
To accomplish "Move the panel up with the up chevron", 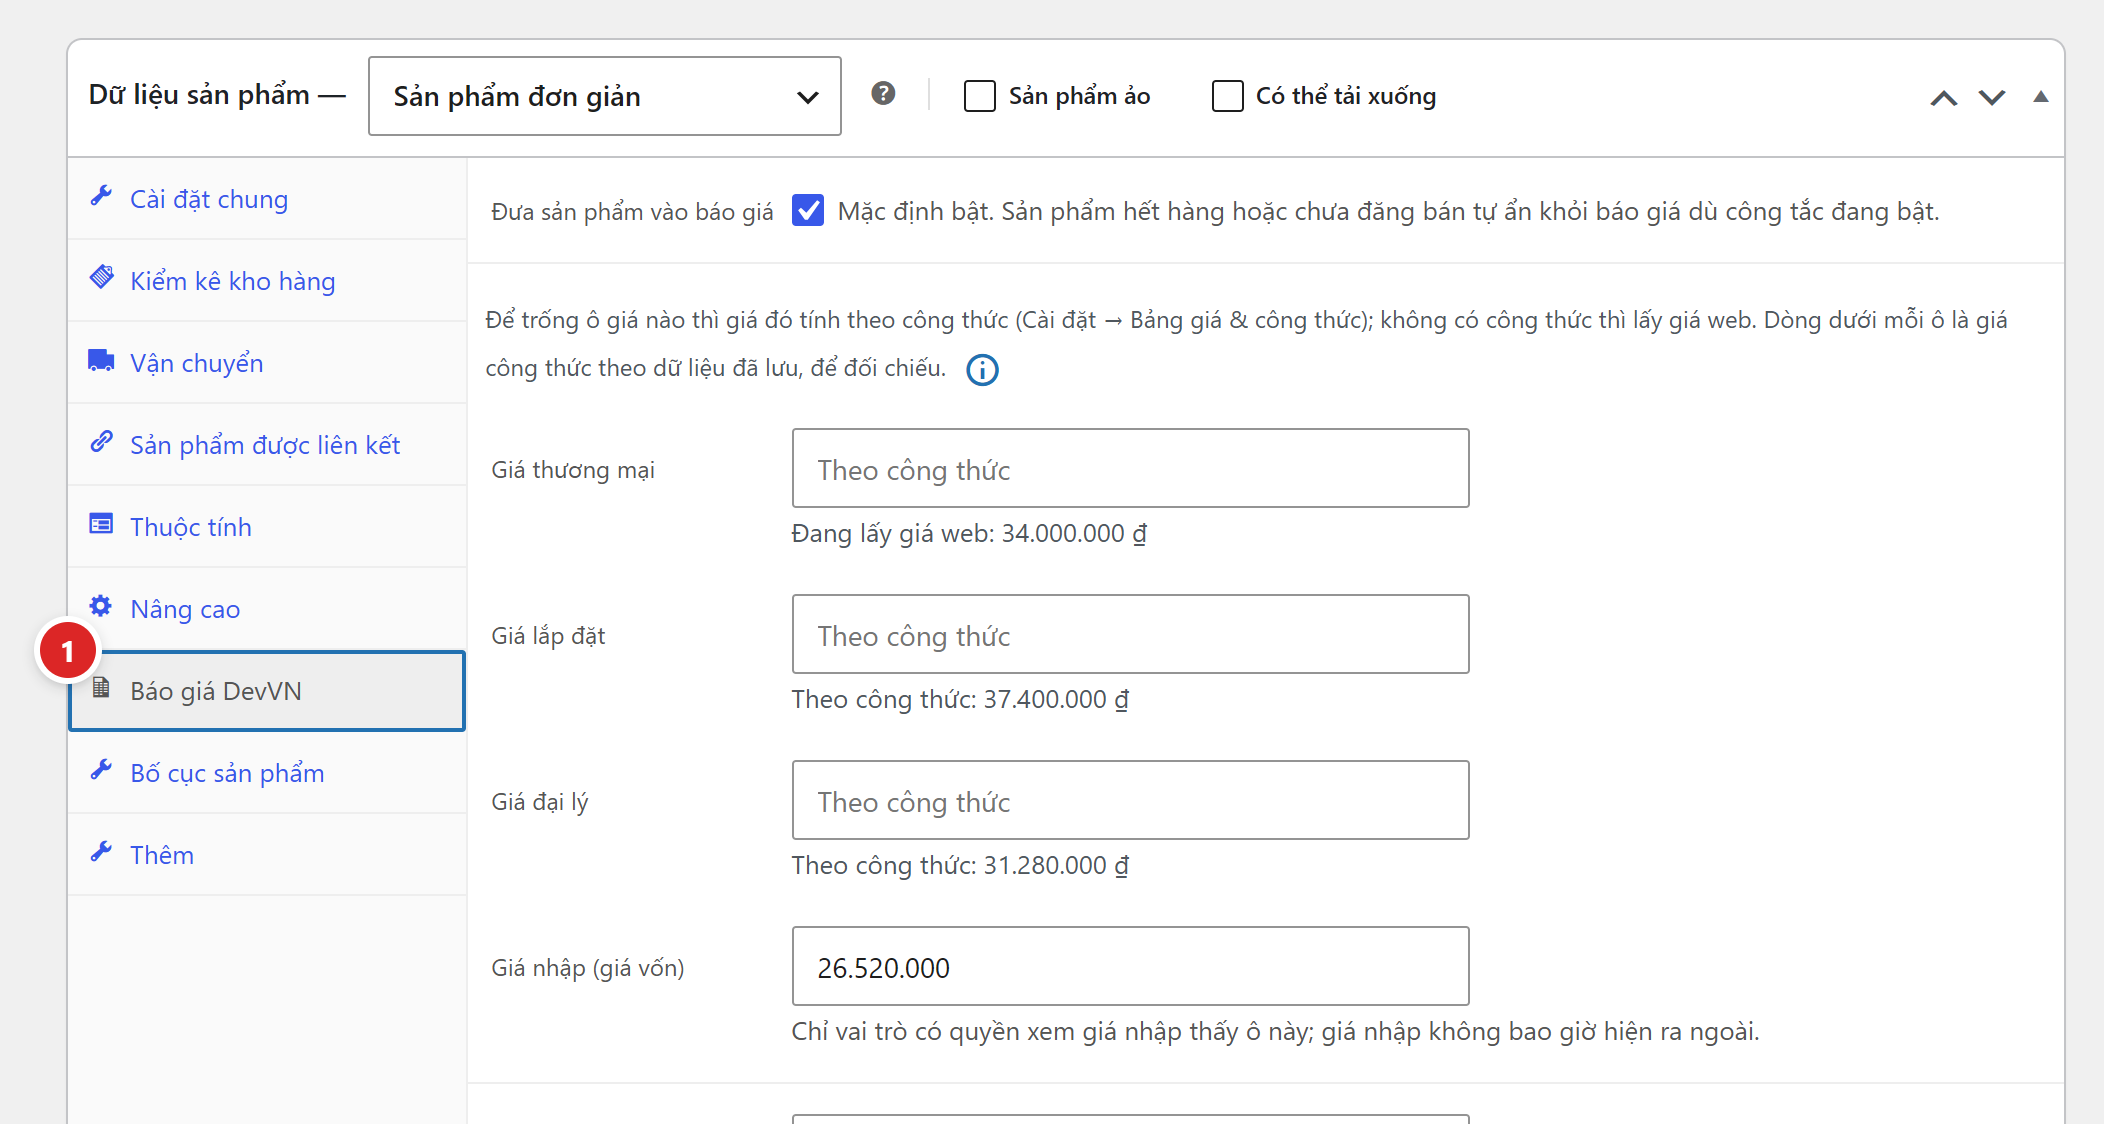I will tap(1943, 97).
